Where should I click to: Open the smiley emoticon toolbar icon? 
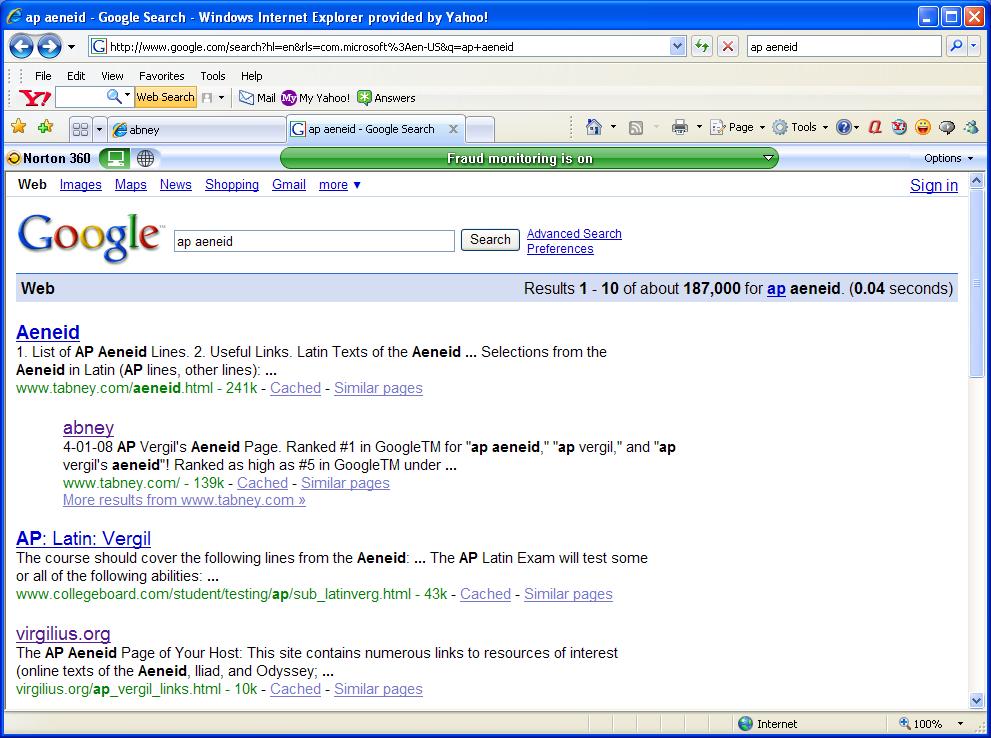pos(923,128)
